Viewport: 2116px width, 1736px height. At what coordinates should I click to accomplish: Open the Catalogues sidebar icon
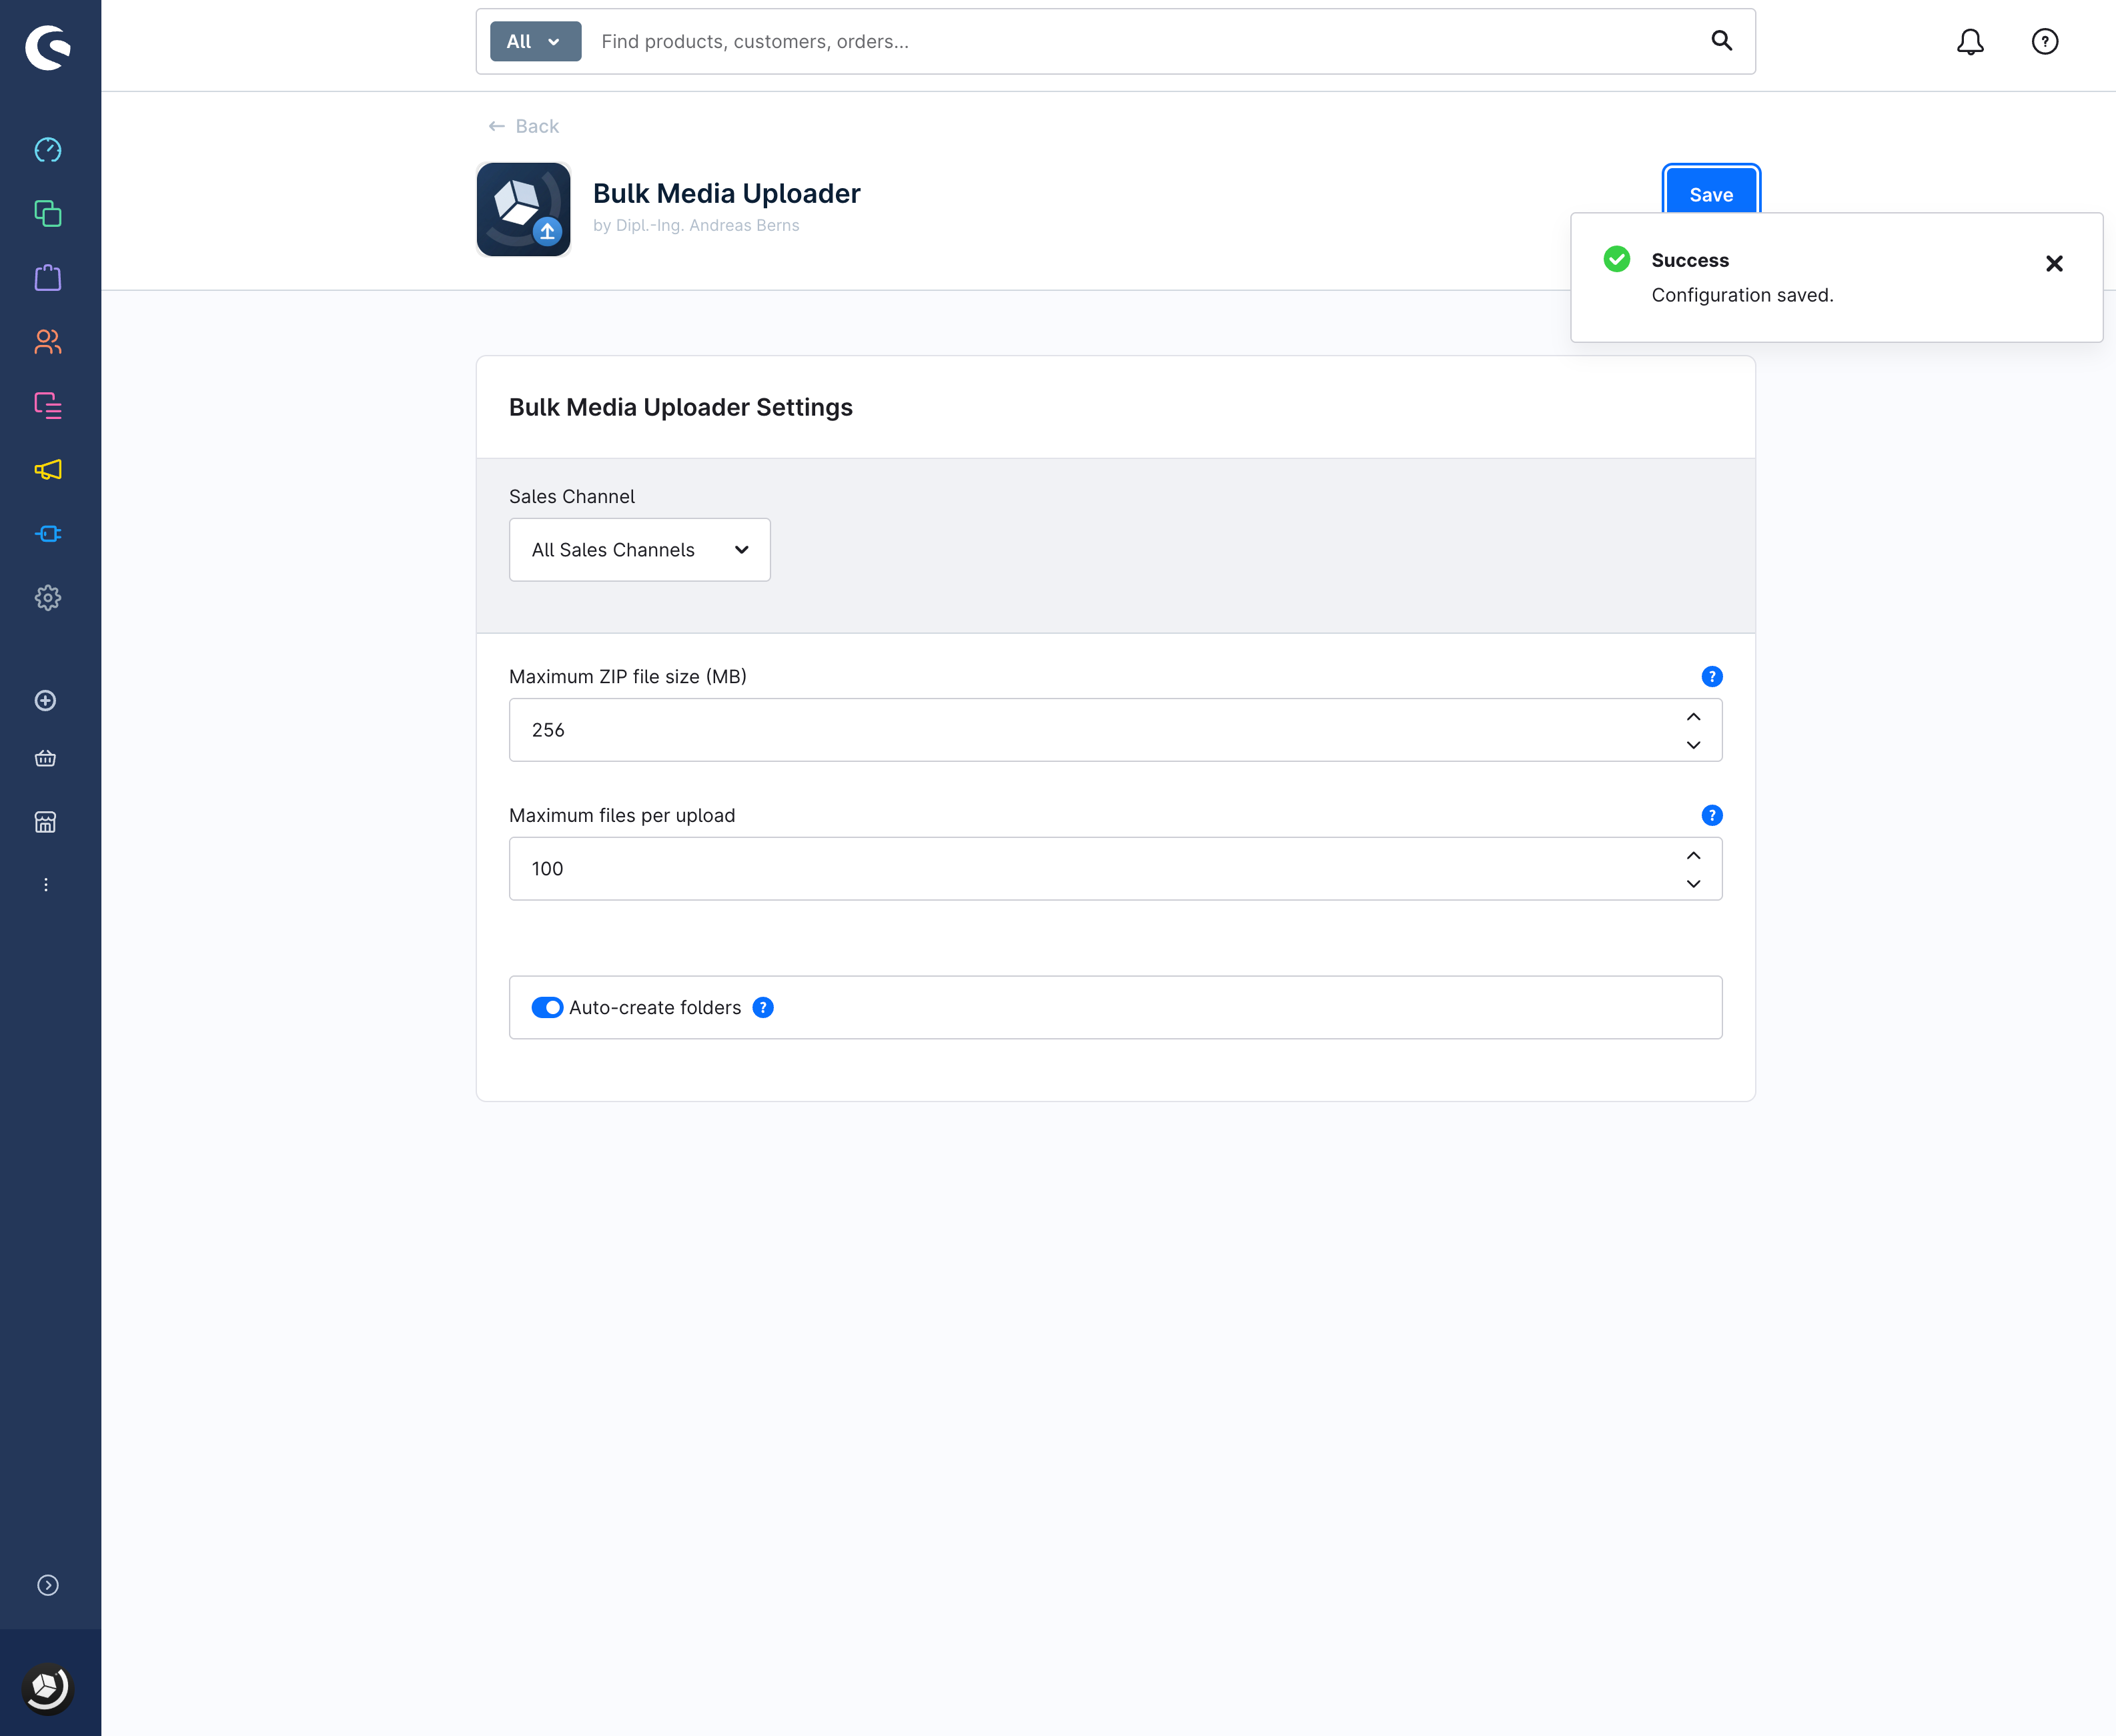pyautogui.click(x=48, y=214)
